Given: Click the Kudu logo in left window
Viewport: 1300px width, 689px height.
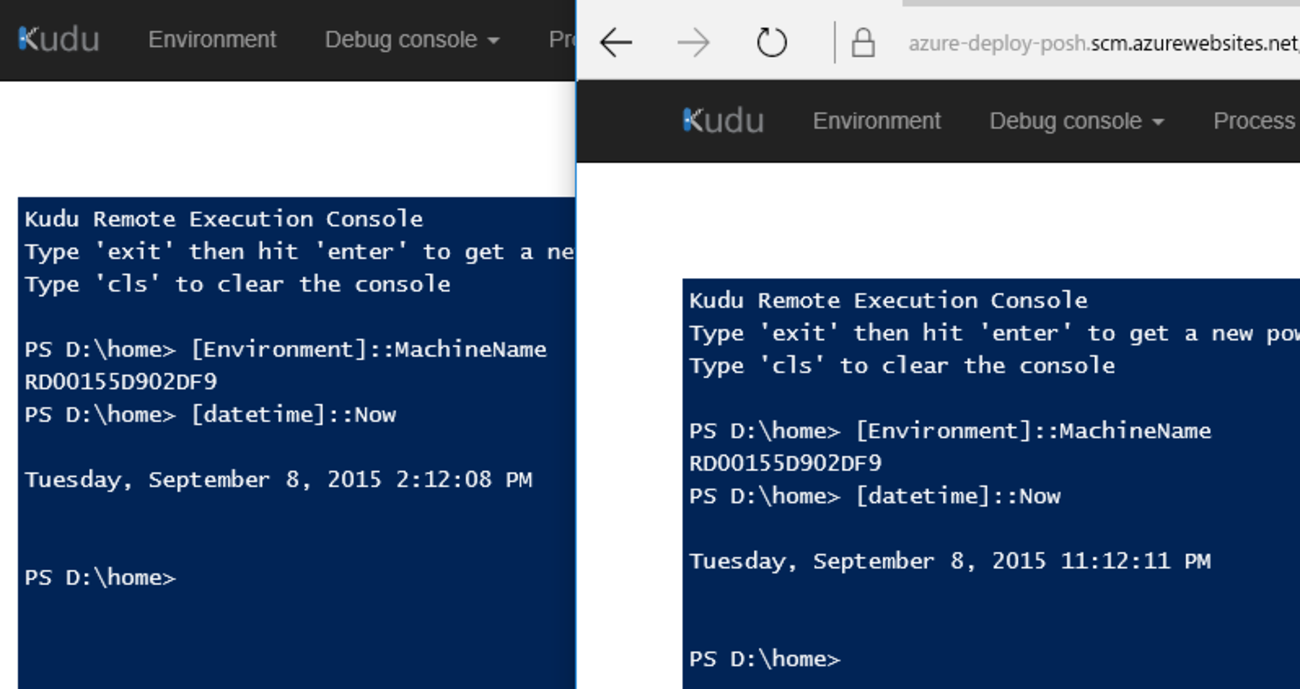Looking at the screenshot, I should (59, 39).
